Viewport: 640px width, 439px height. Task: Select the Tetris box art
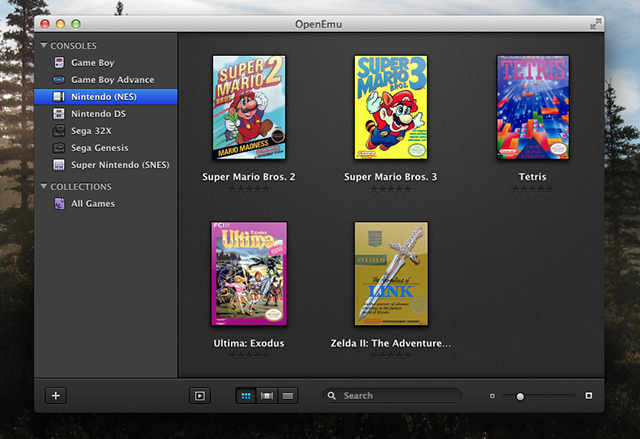533,107
